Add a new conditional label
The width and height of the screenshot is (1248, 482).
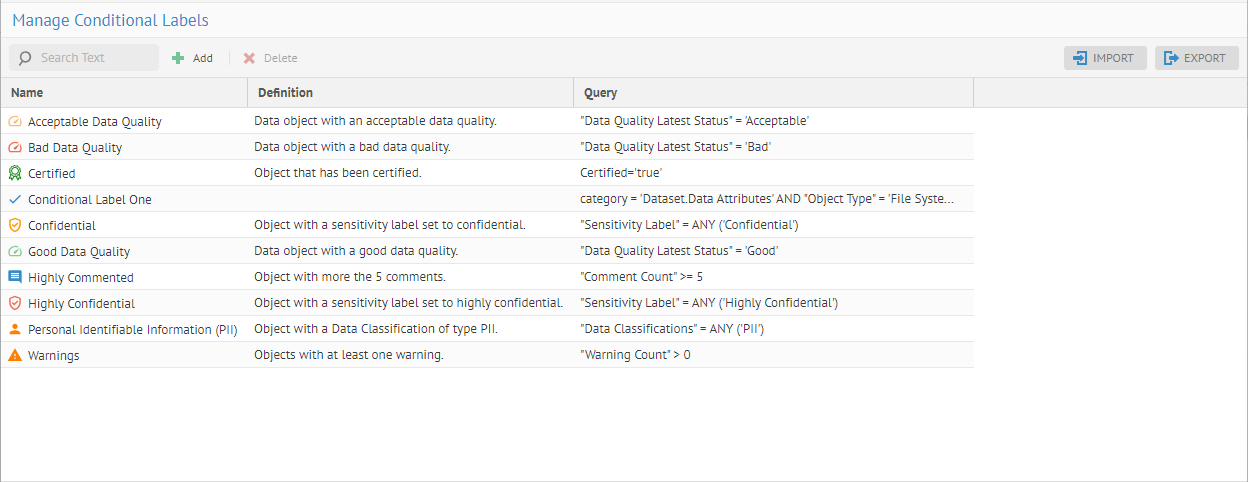(x=192, y=58)
